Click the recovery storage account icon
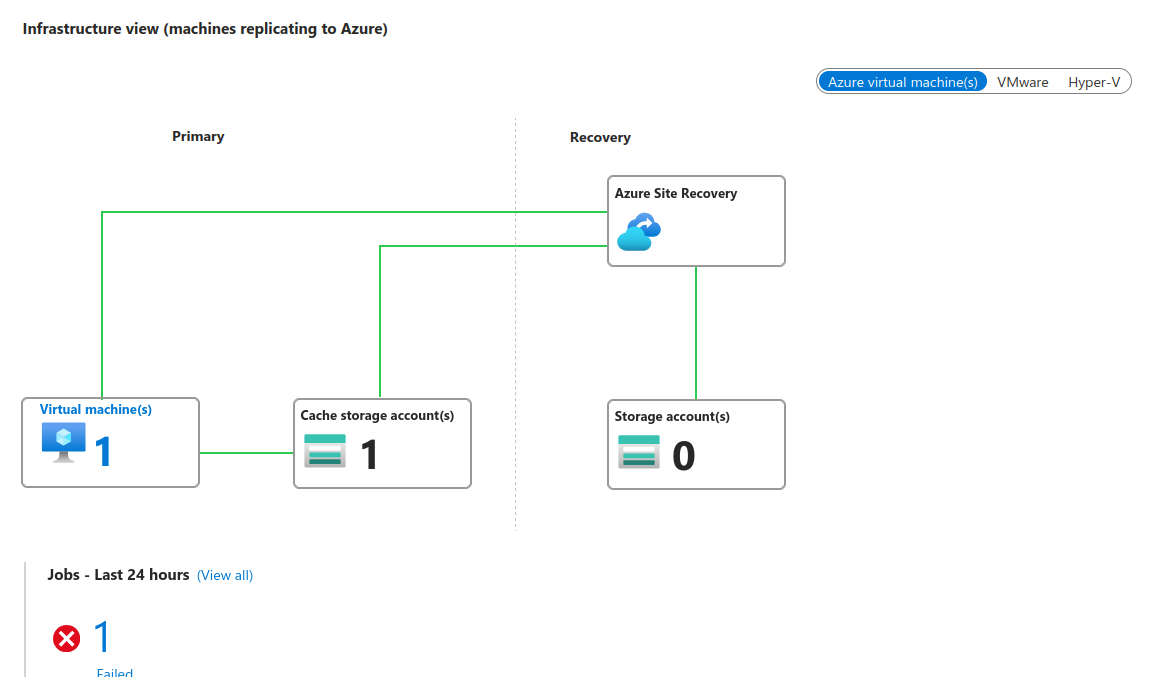This screenshot has width=1174, height=677. pos(639,452)
